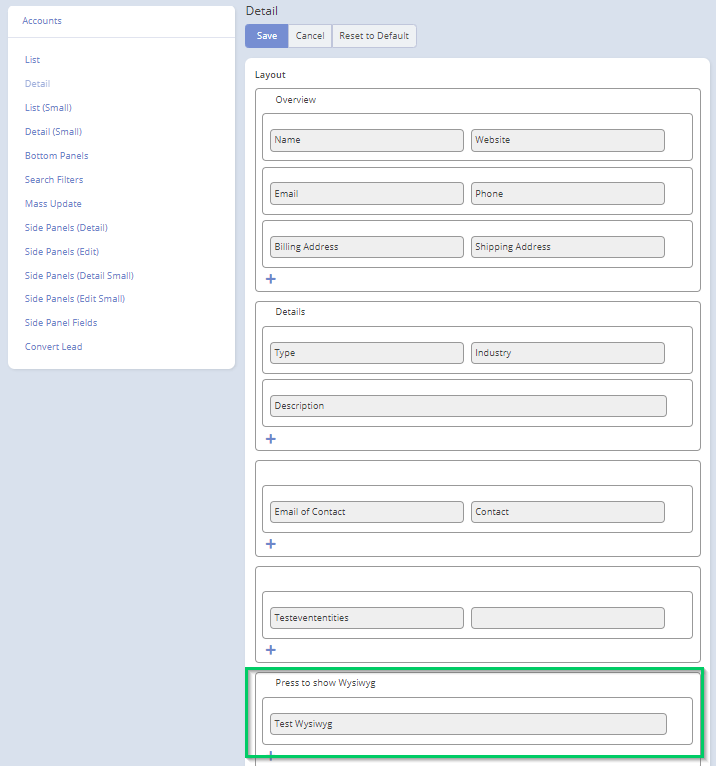Open the Convert Lead layout
Screen dimensions: 716x766
[x=54, y=347]
